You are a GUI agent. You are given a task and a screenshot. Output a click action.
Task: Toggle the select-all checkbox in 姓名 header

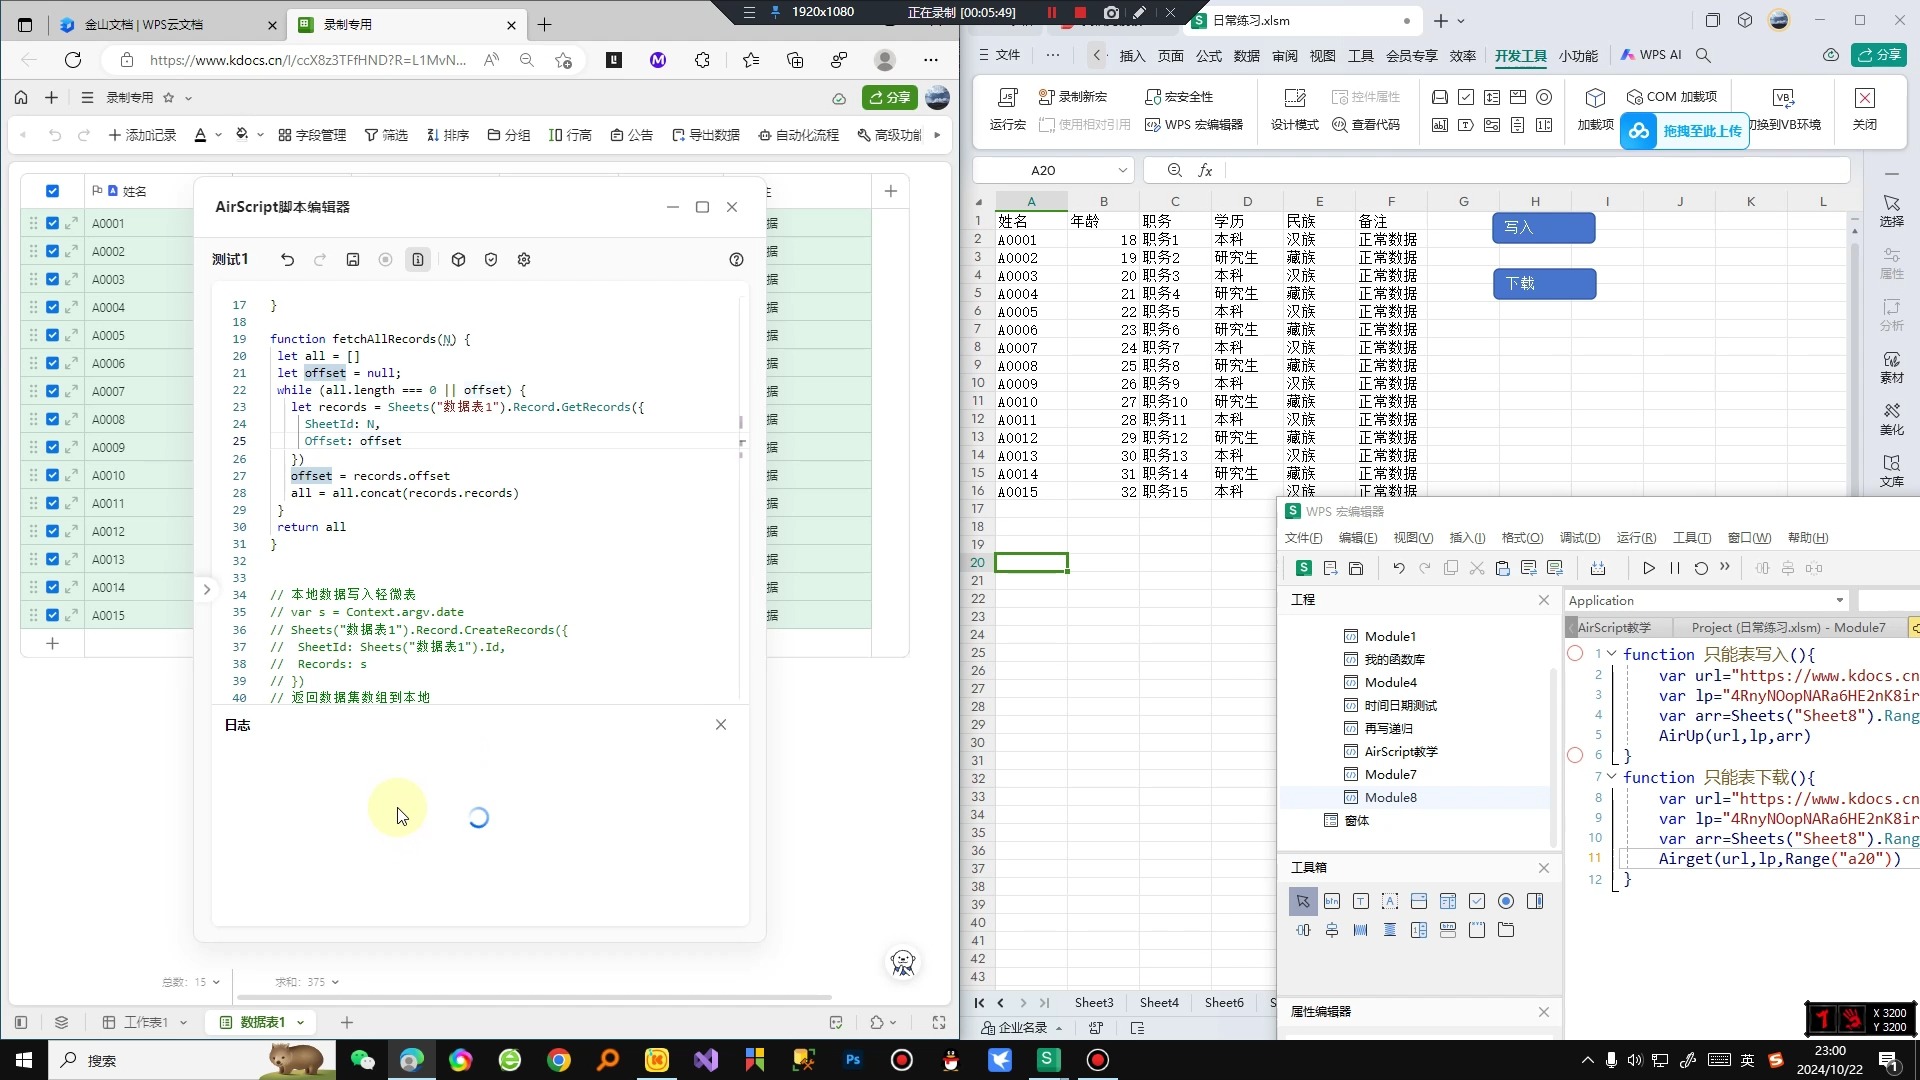coord(52,191)
